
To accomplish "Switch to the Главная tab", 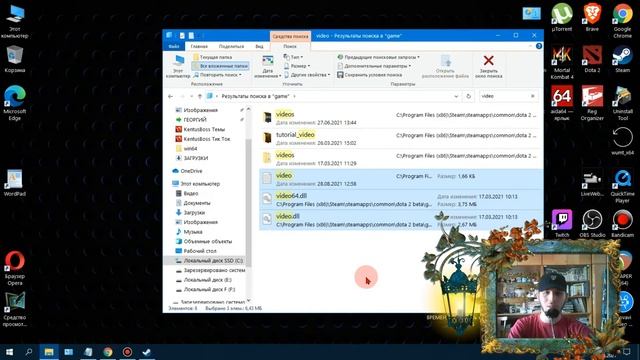I will [x=199, y=46].
